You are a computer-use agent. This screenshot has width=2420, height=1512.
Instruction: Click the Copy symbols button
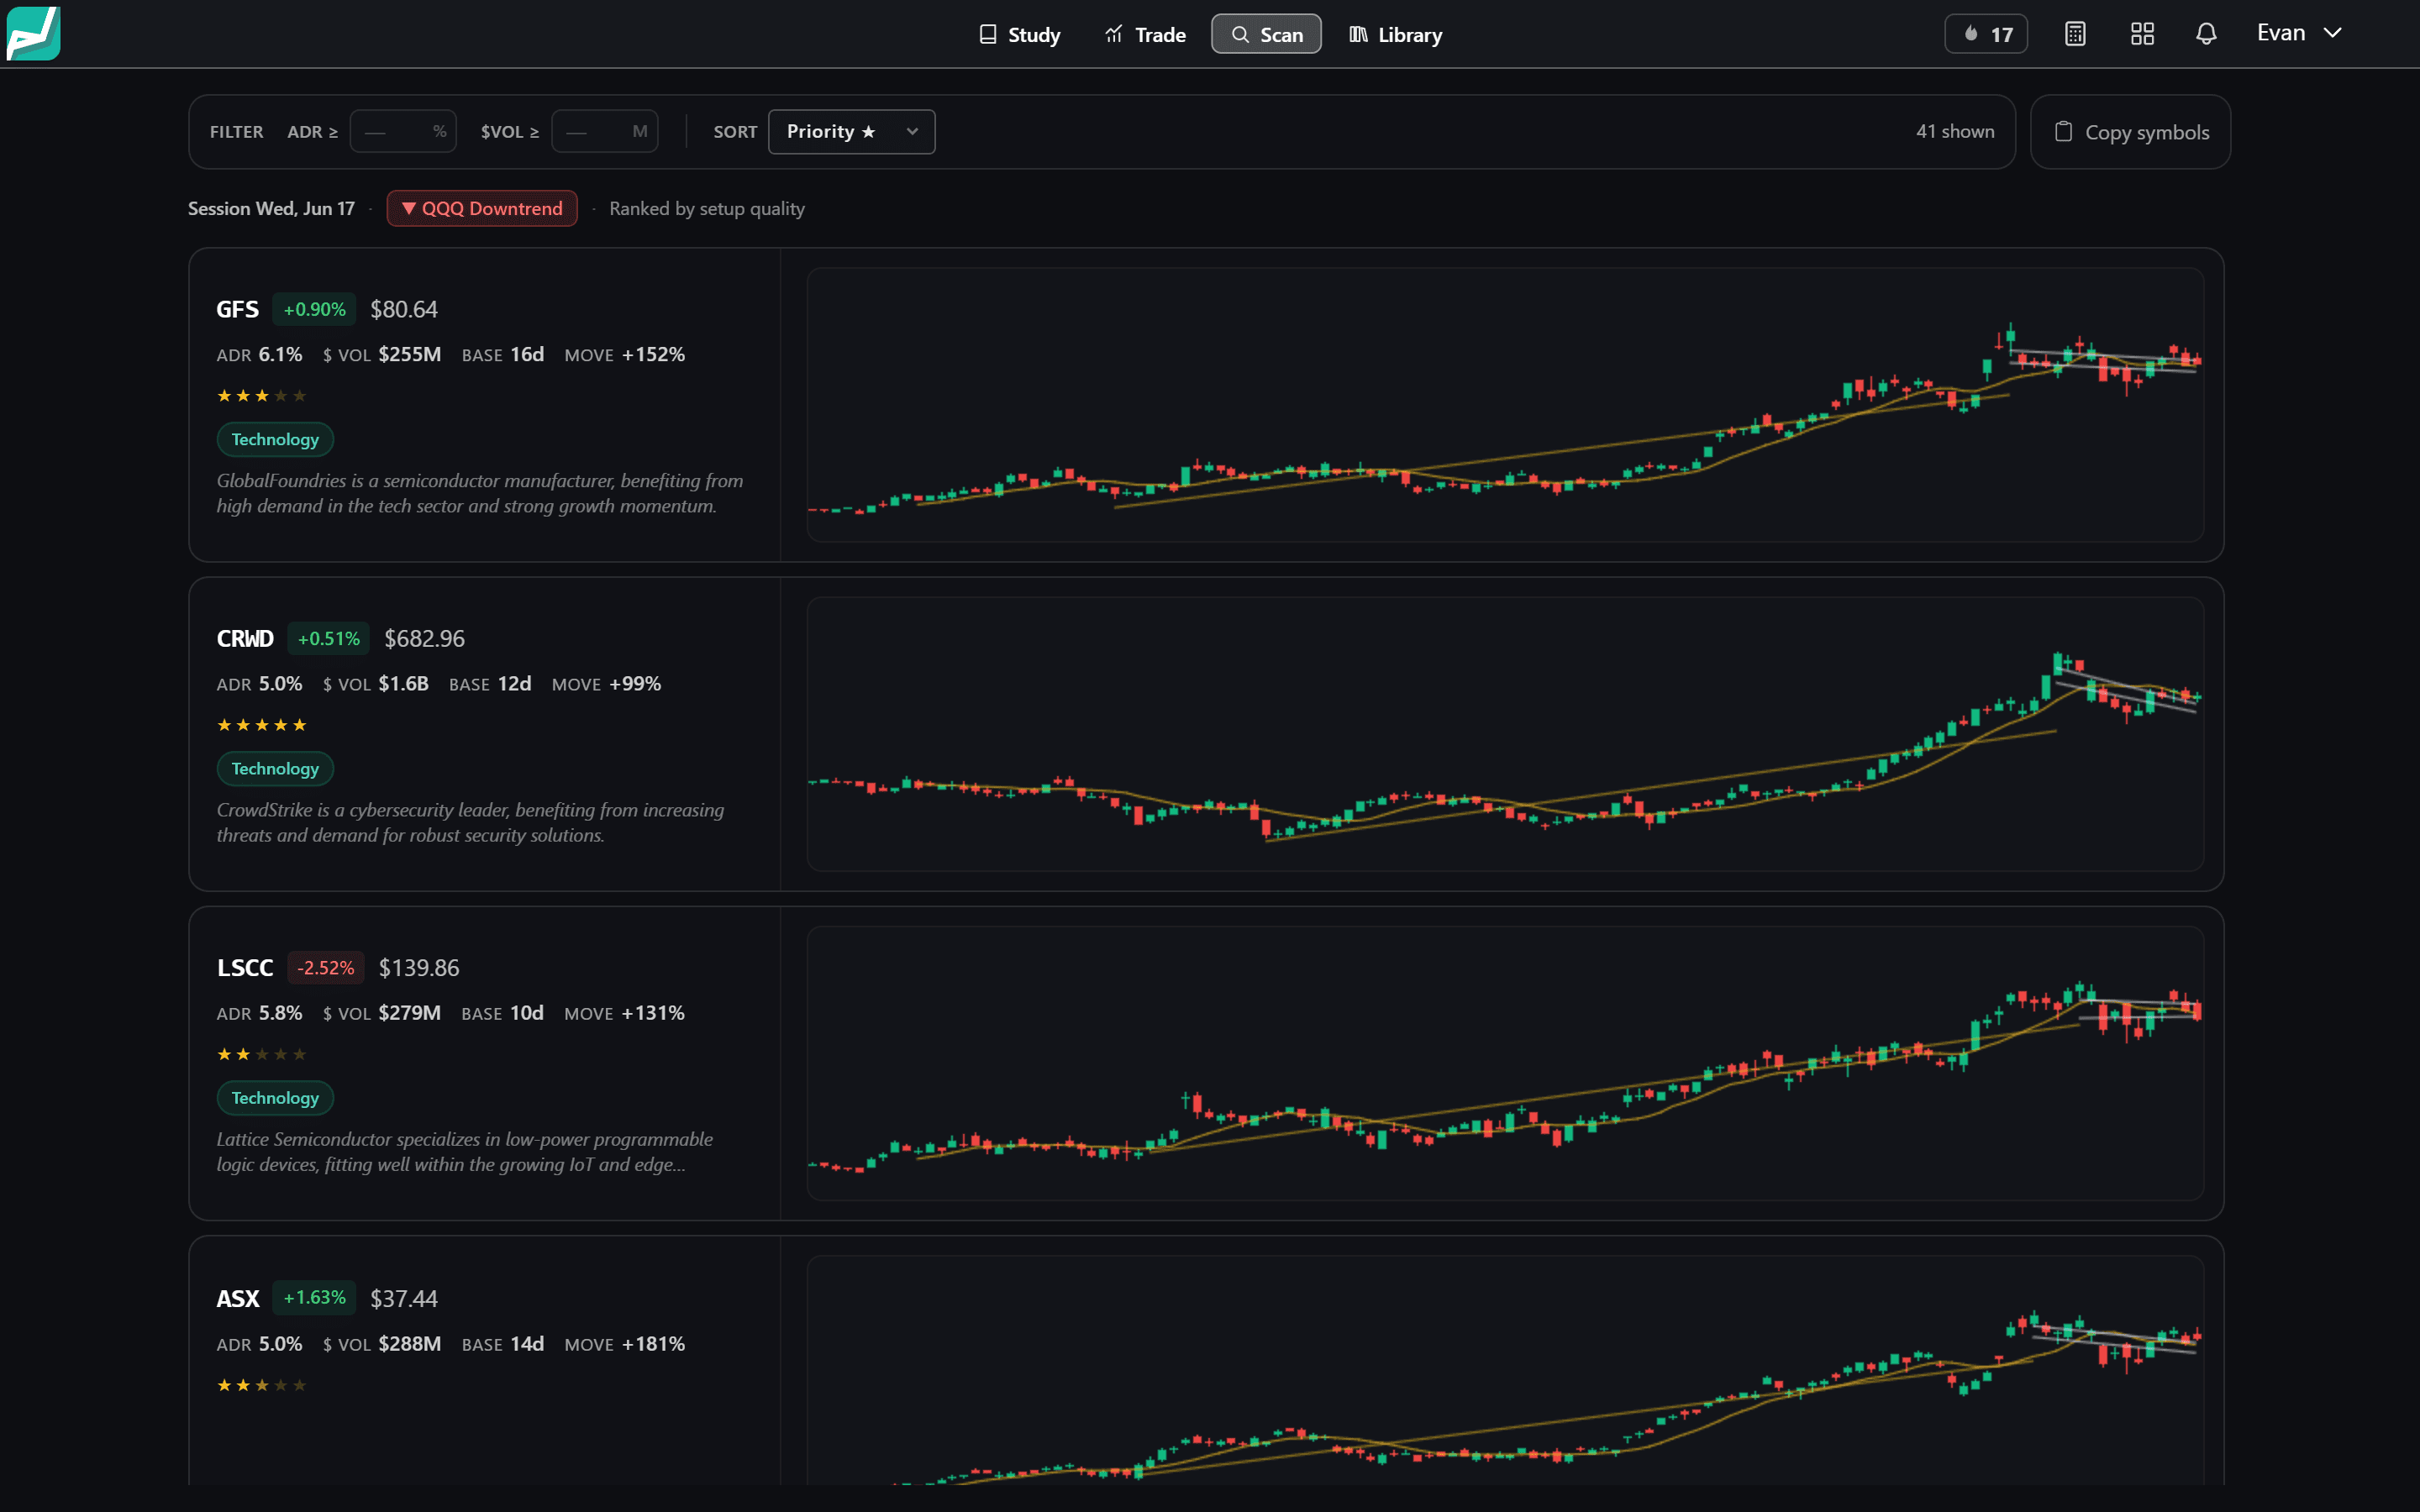tap(2131, 132)
